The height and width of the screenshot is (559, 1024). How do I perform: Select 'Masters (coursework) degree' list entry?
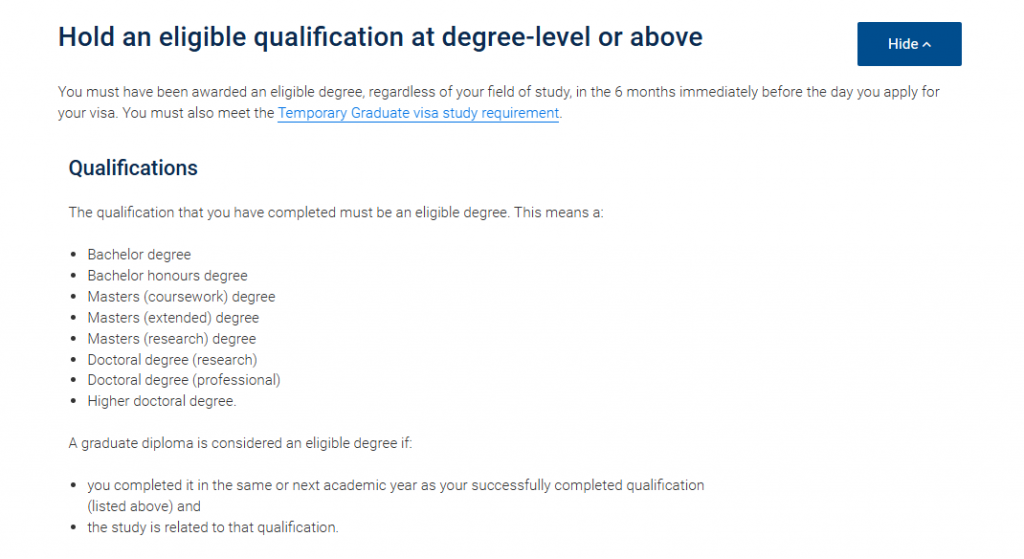[181, 296]
